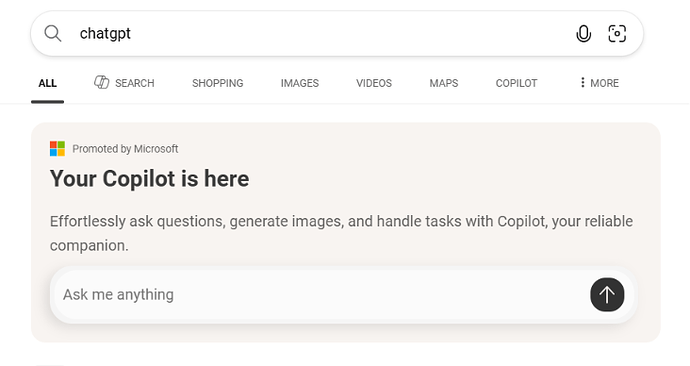Image resolution: width=690 pixels, height=366 pixels.
Task: Focus the Ask me anything field
Action: click(321, 294)
